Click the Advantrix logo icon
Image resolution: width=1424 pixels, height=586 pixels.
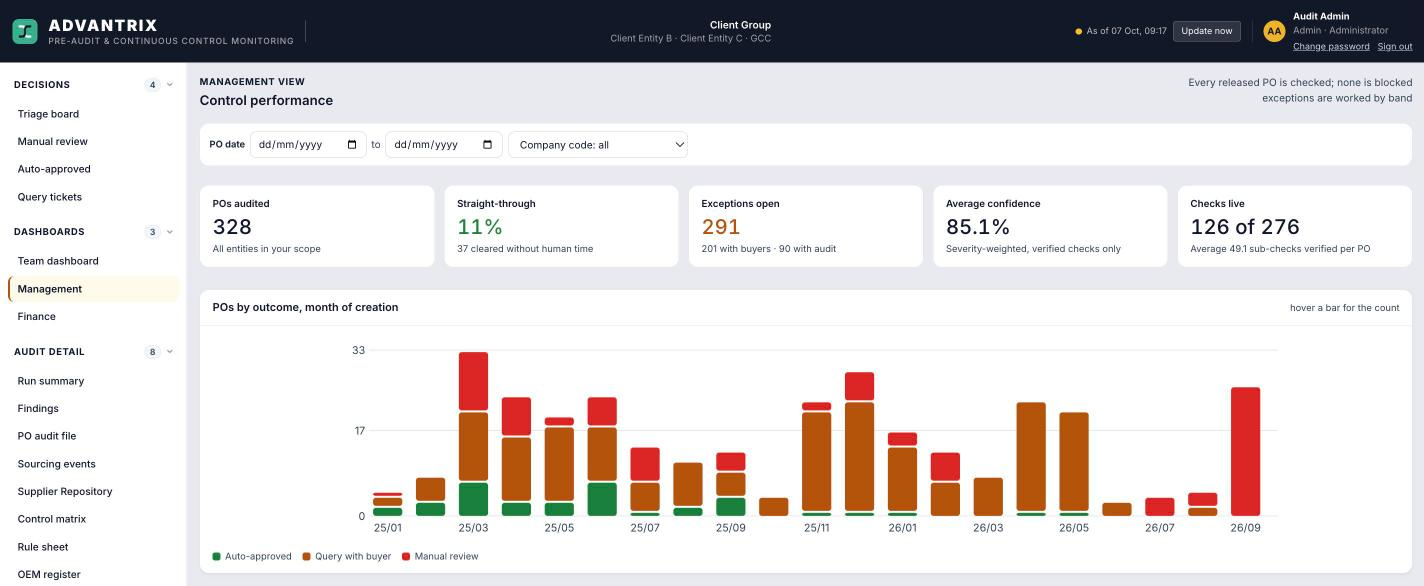(25, 31)
